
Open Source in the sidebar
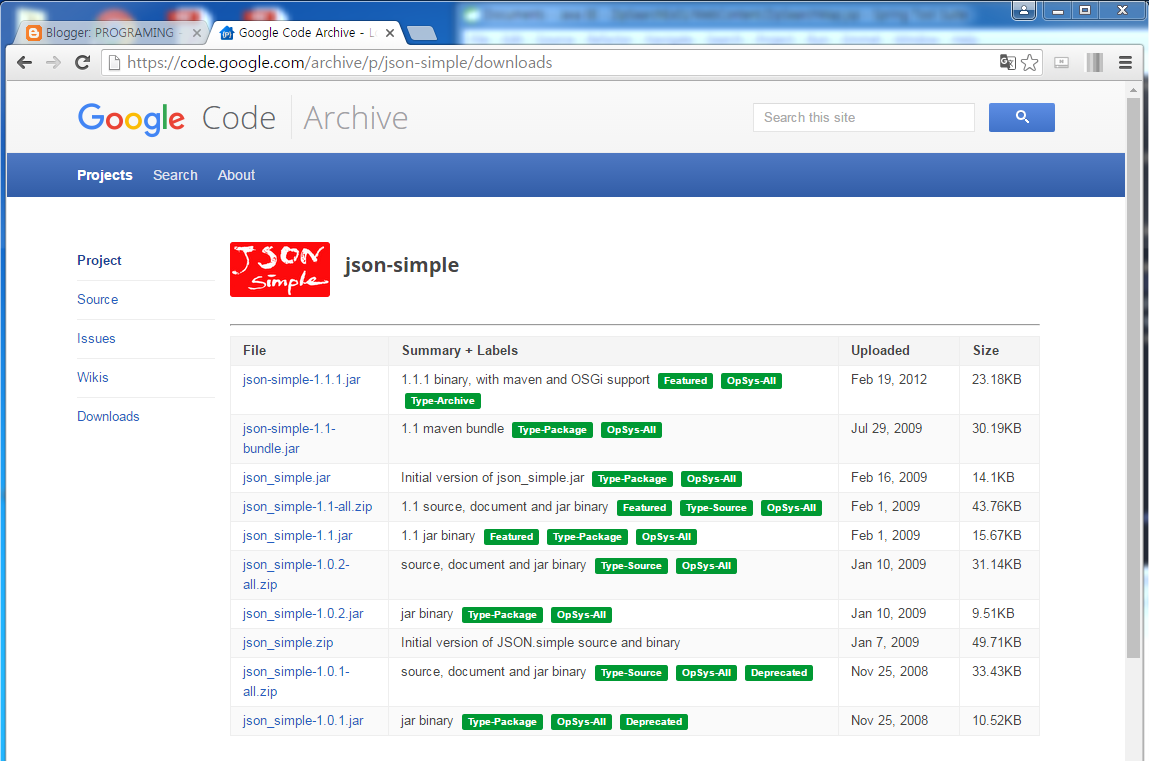[97, 300]
